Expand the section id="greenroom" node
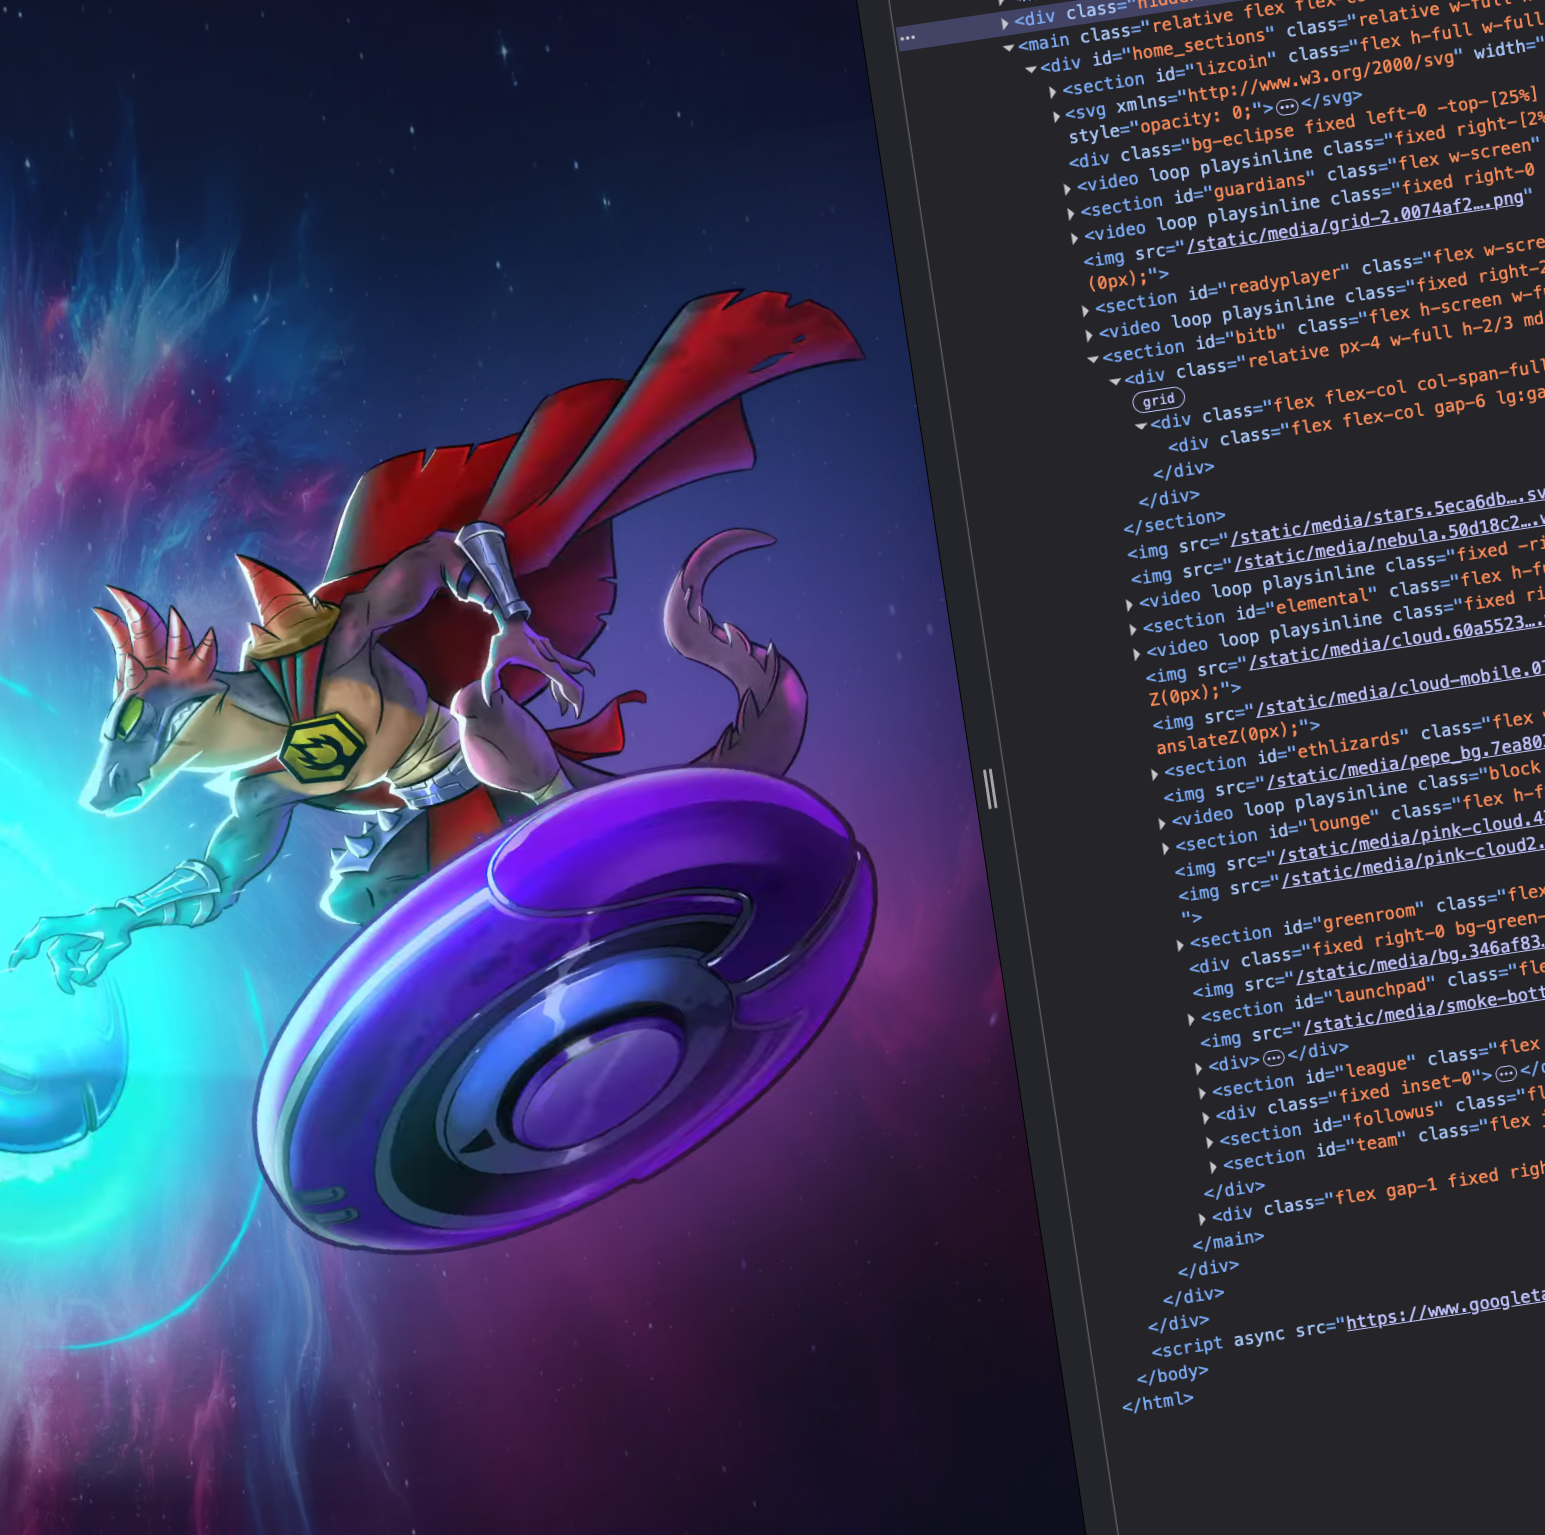This screenshot has width=1545, height=1535. coord(1180,944)
